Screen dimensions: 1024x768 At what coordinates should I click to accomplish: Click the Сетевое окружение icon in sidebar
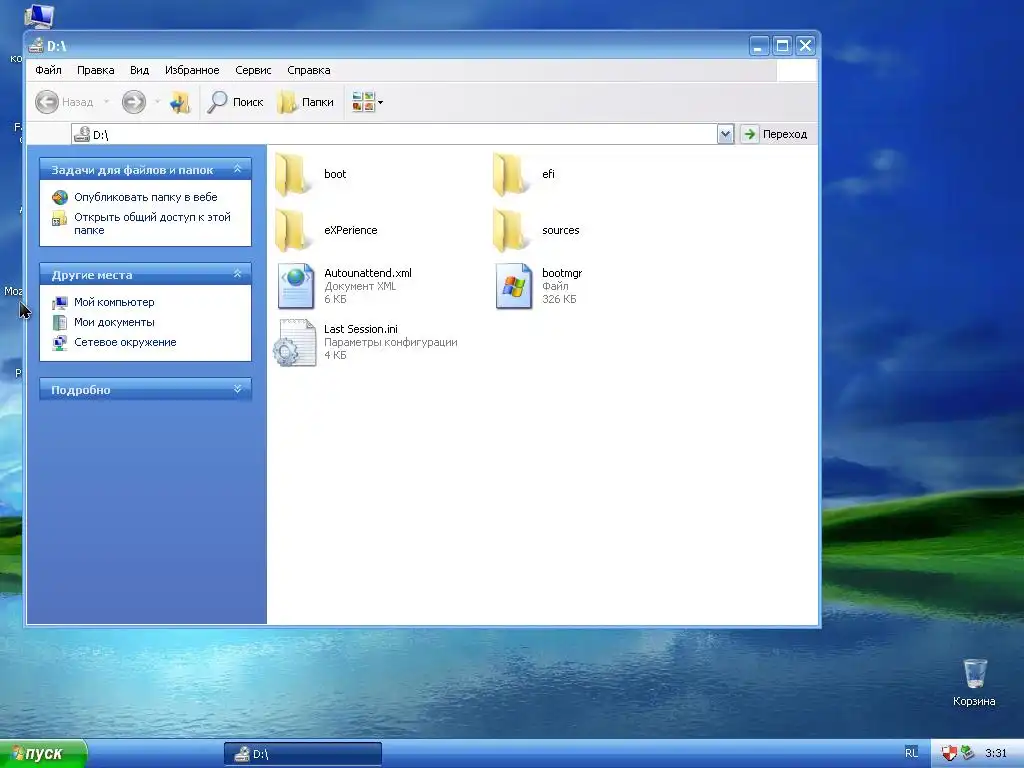pos(59,342)
